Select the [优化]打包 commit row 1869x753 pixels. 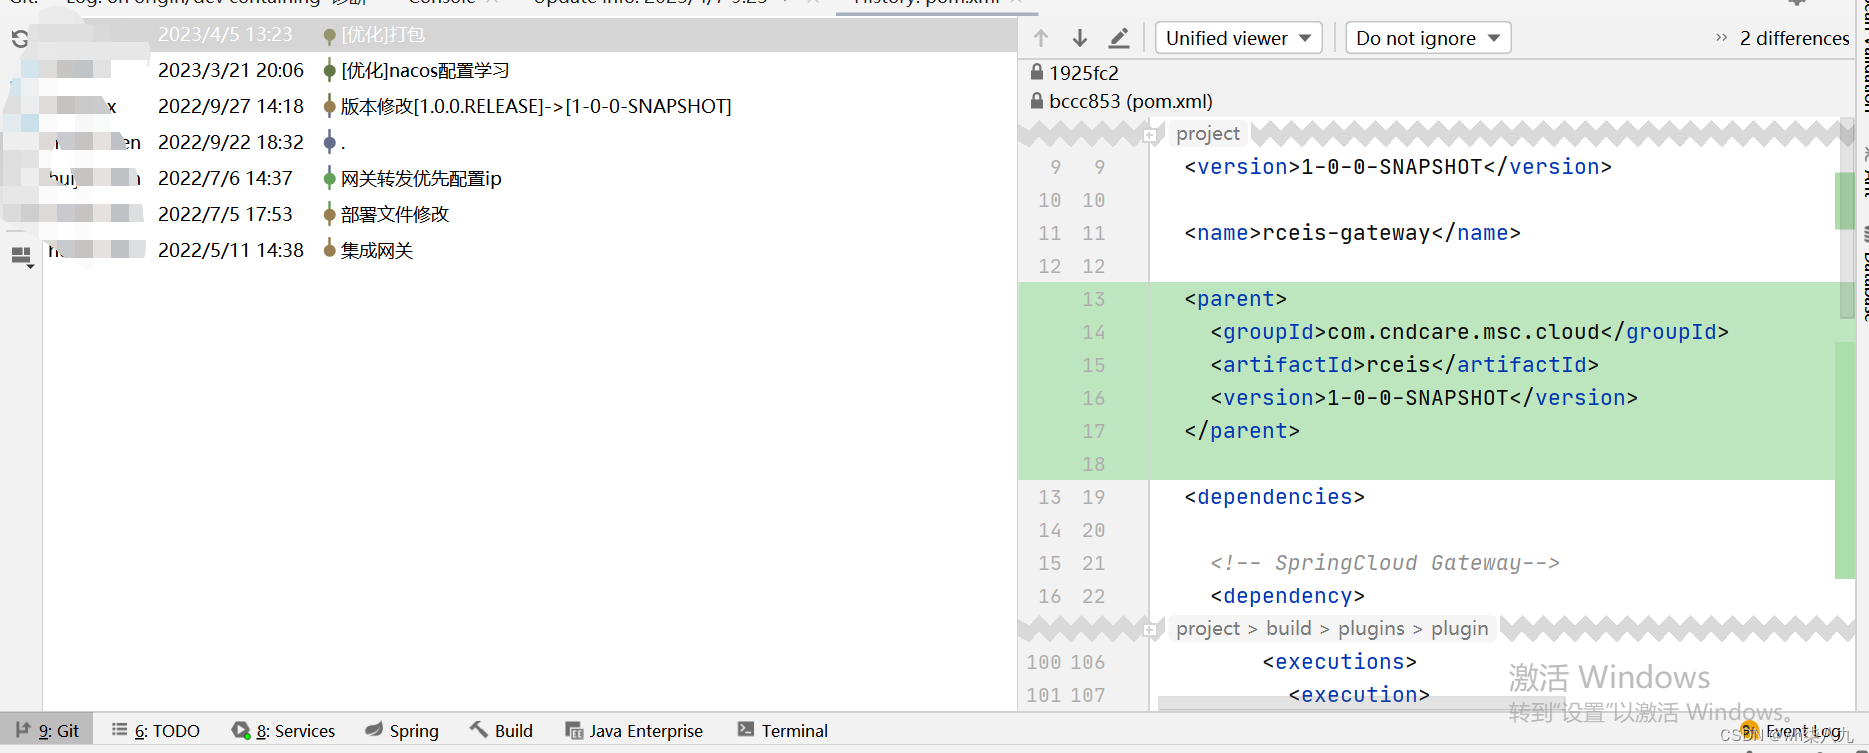[x=530, y=35]
